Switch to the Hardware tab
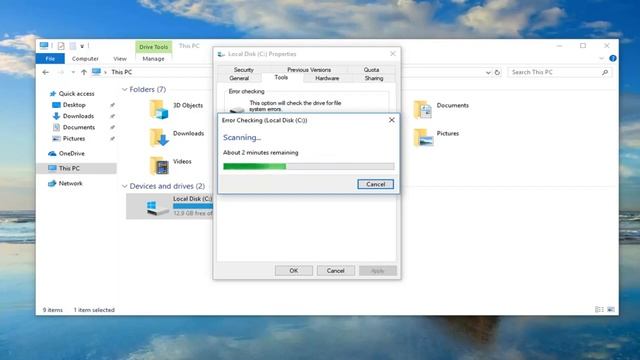Image resolution: width=640 pixels, height=360 pixels. pyautogui.click(x=327, y=78)
